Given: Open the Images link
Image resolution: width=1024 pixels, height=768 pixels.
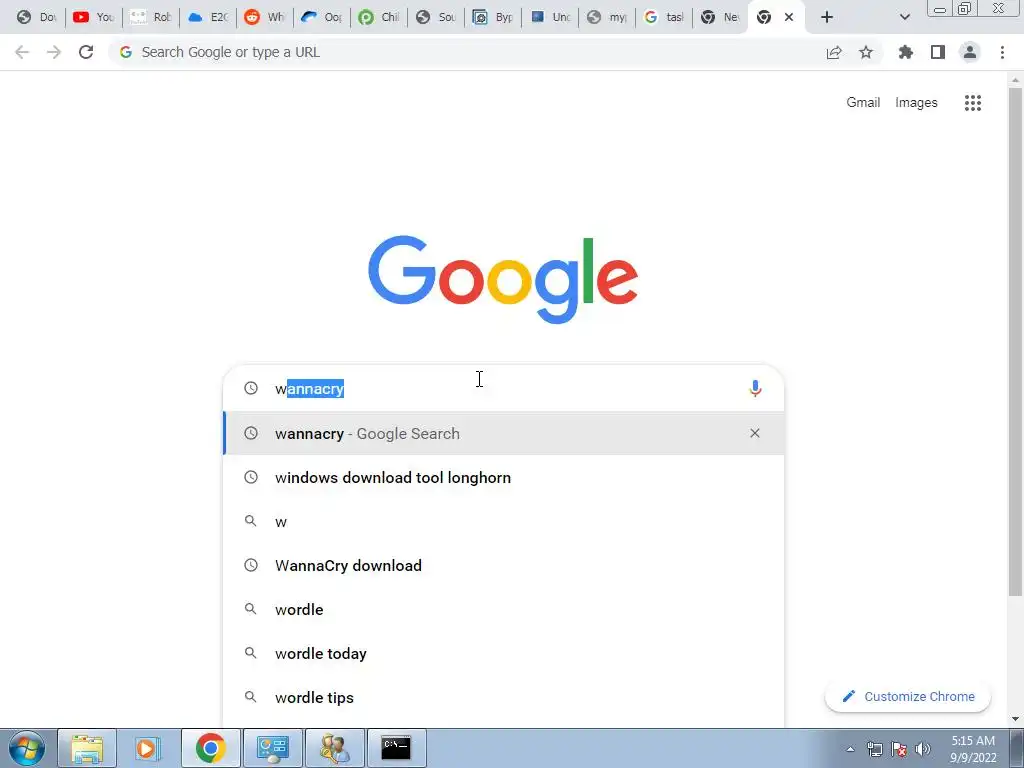Looking at the screenshot, I should point(916,103).
